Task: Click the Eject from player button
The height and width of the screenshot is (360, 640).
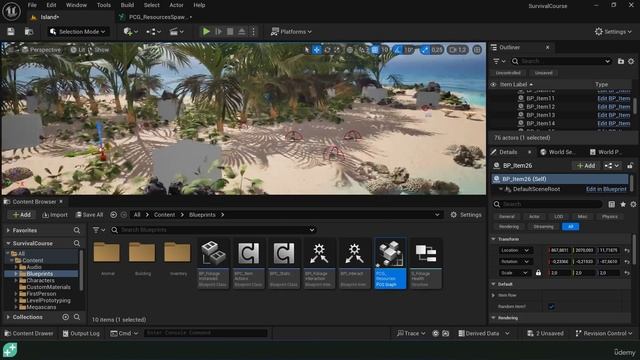Action: (242, 31)
